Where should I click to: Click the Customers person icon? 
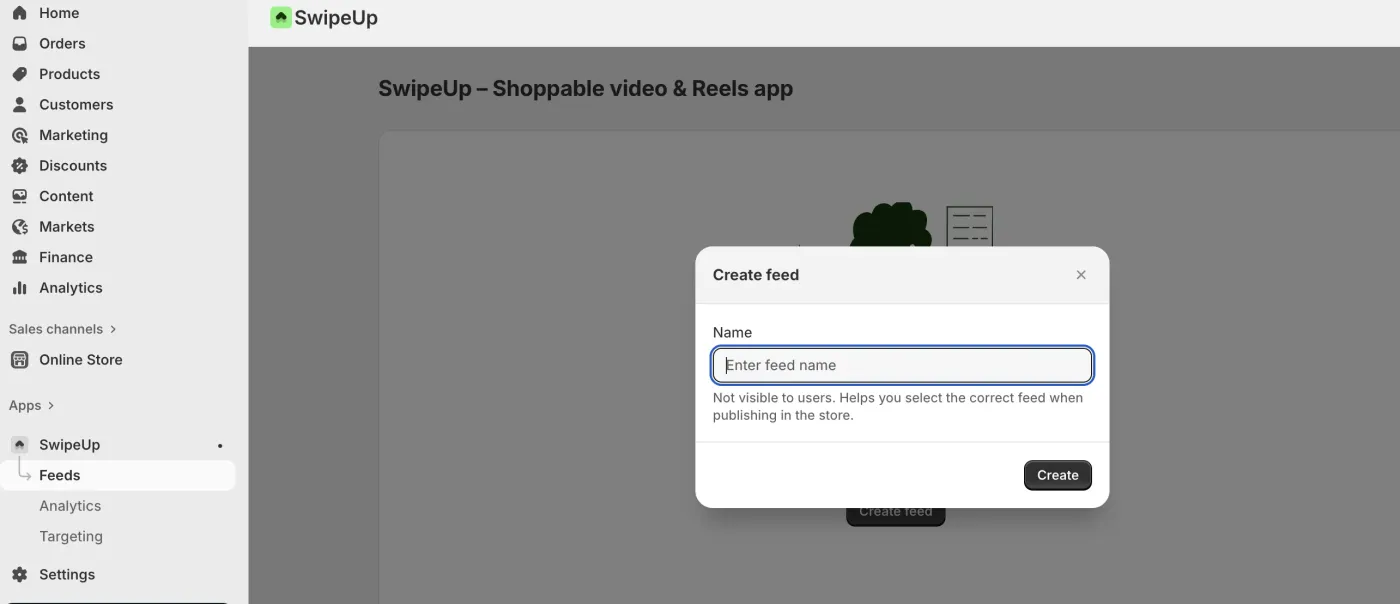click(19, 105)
